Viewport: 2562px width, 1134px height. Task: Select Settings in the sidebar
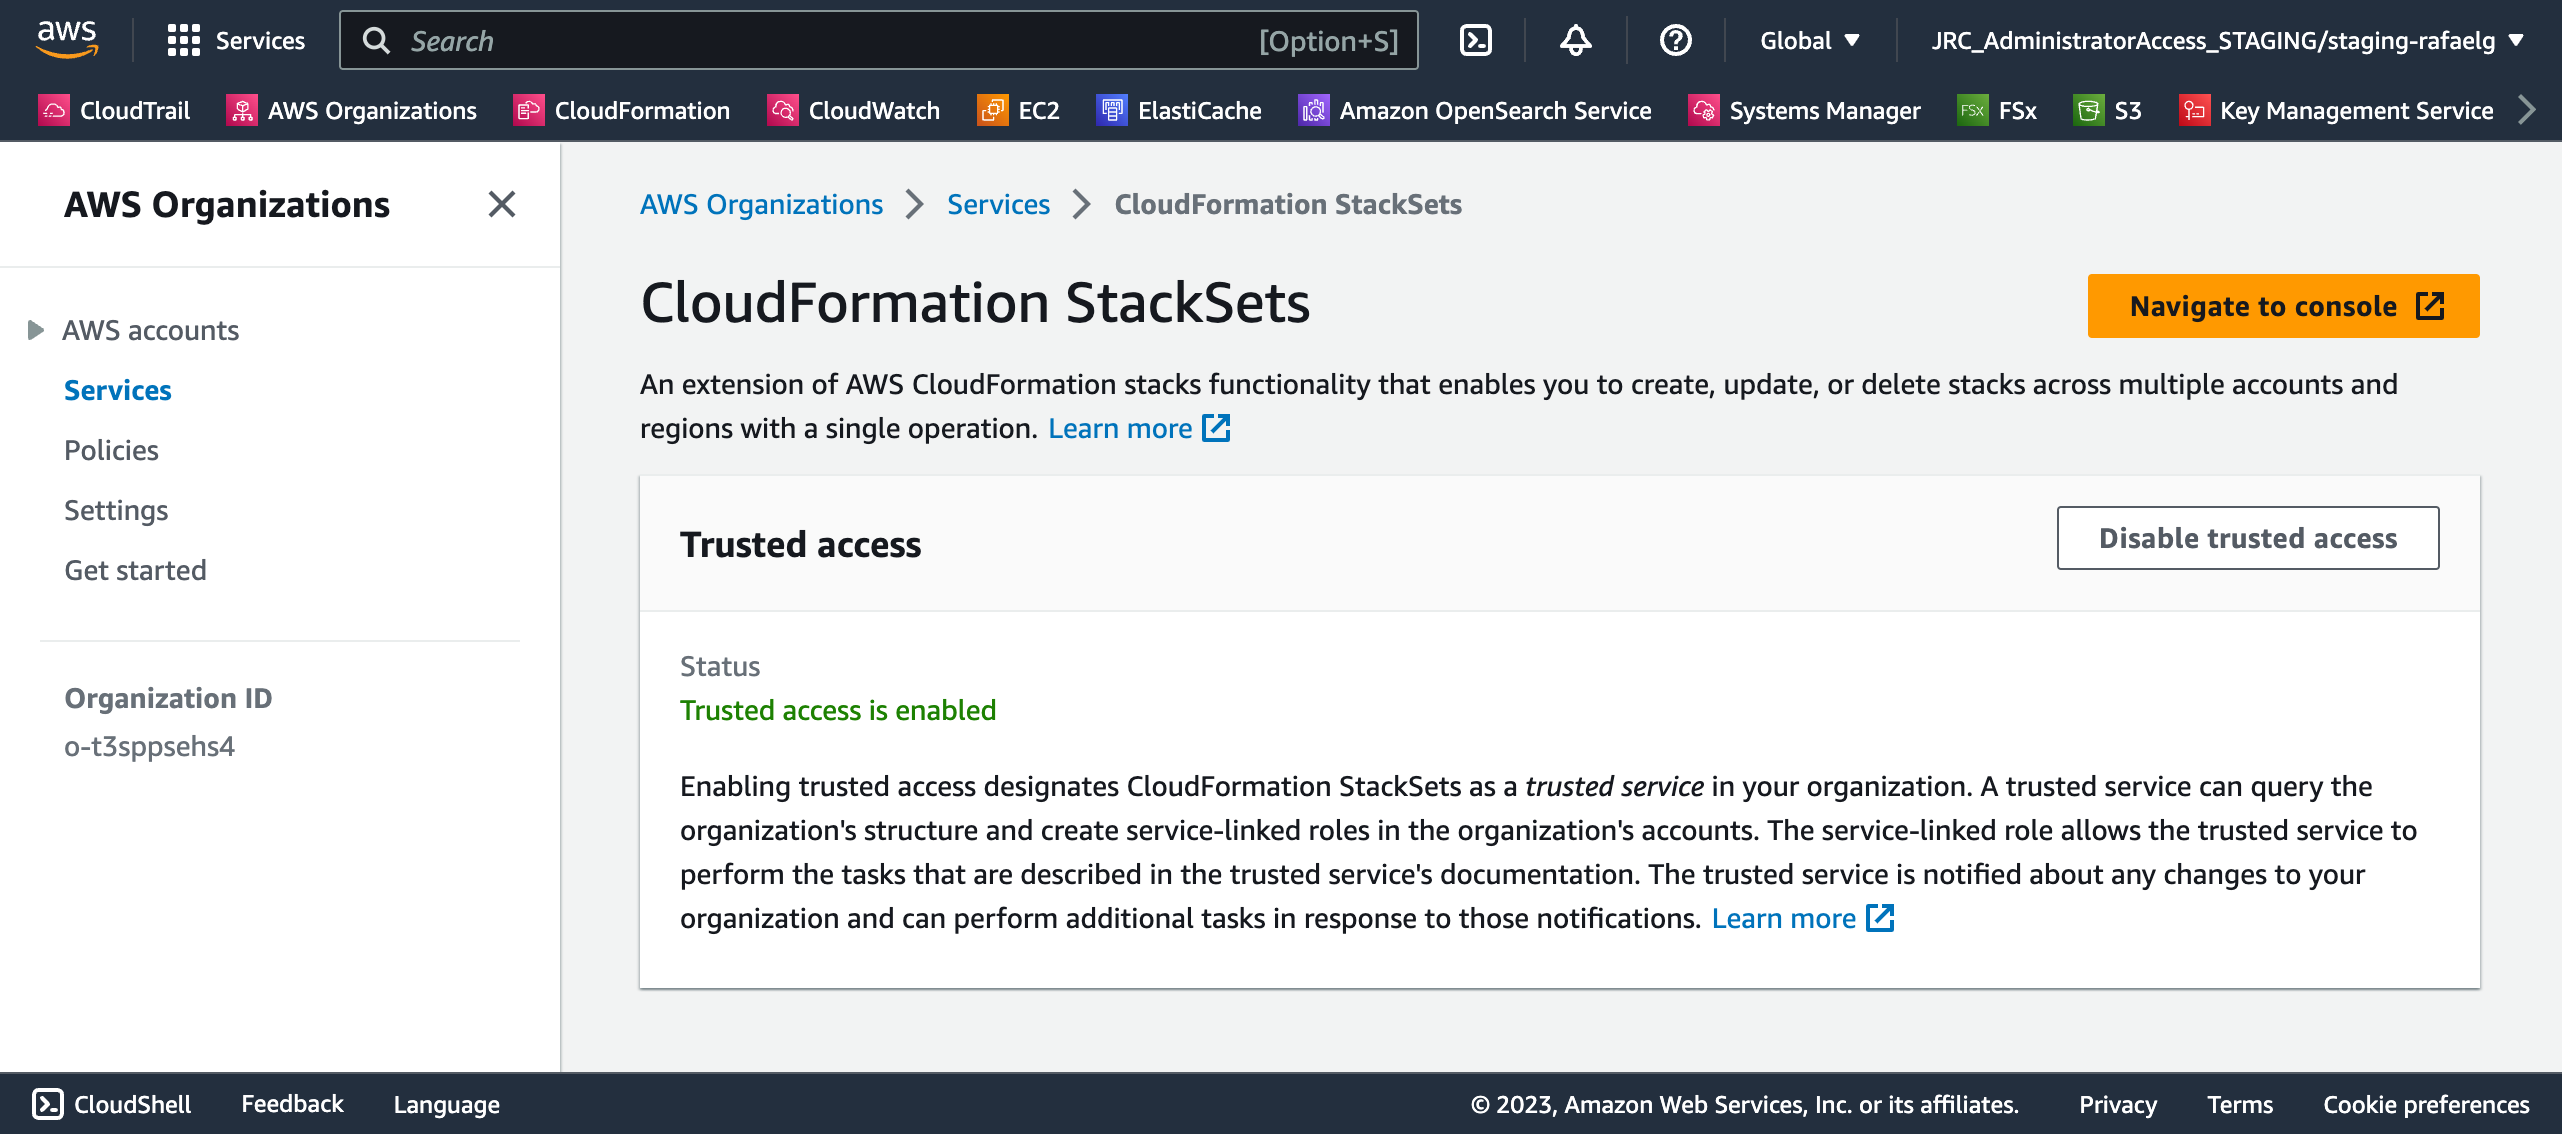click(x=116, y=510)
